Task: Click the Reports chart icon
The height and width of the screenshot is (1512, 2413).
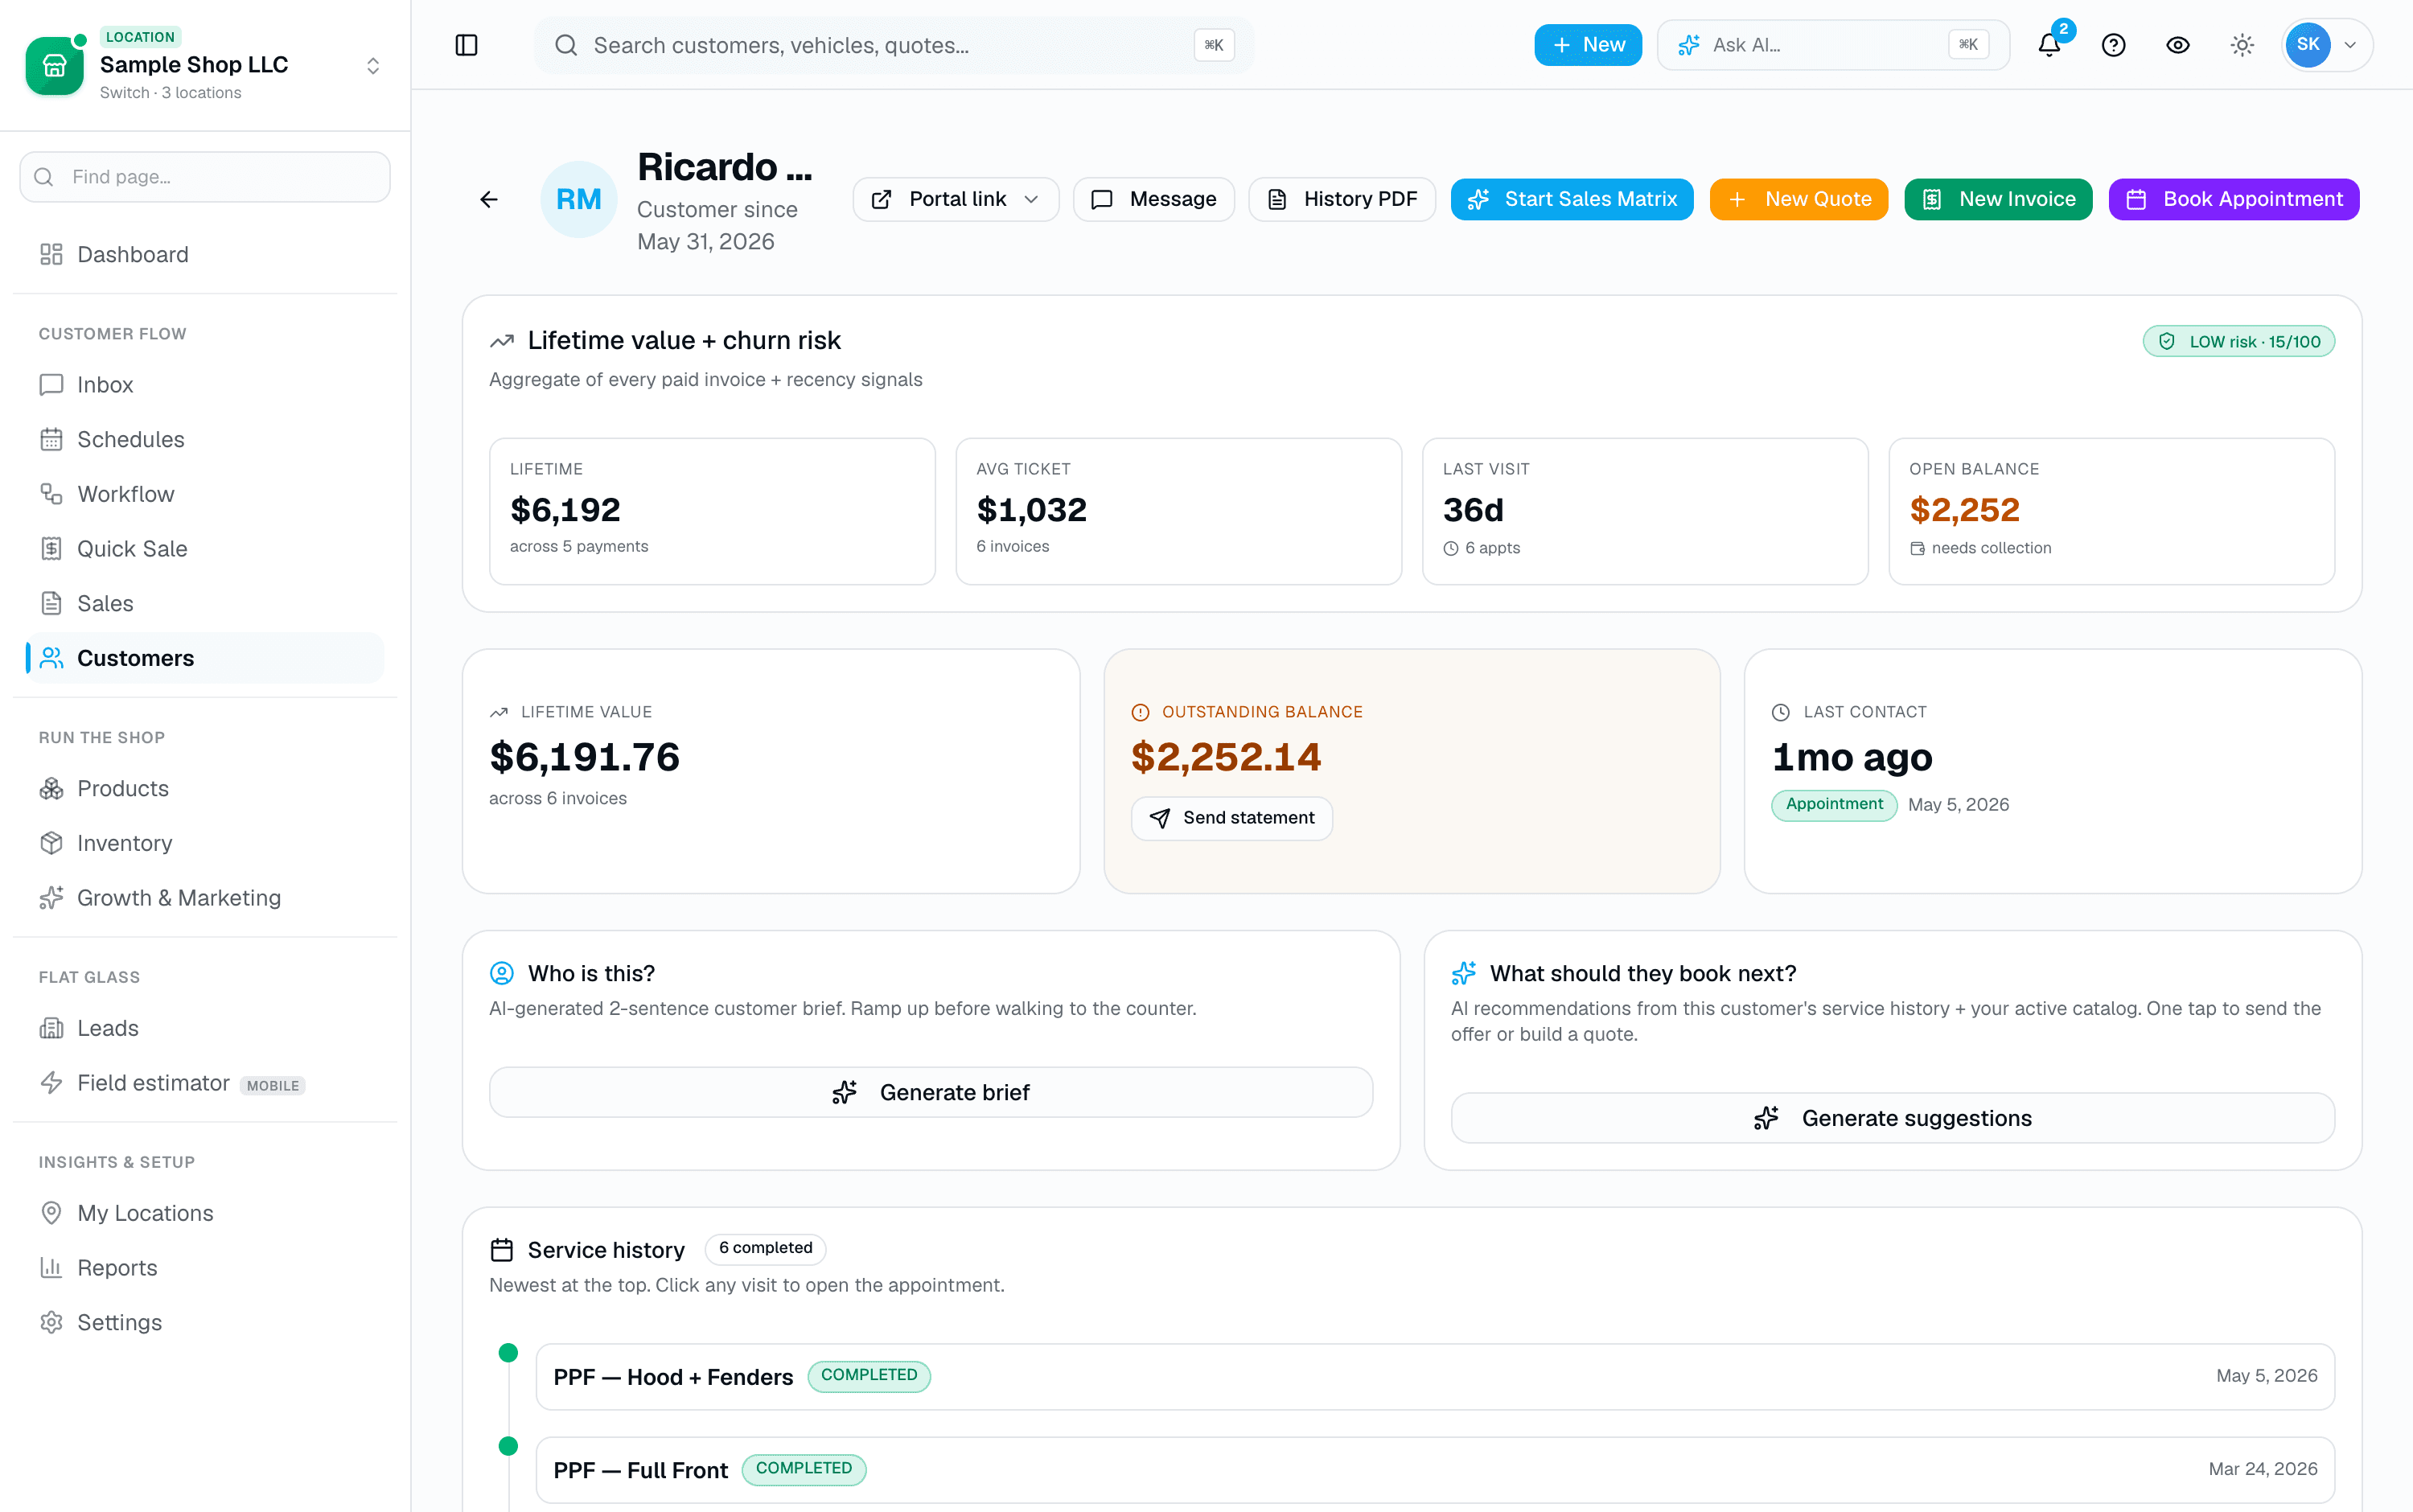Action: (51, 1268)
